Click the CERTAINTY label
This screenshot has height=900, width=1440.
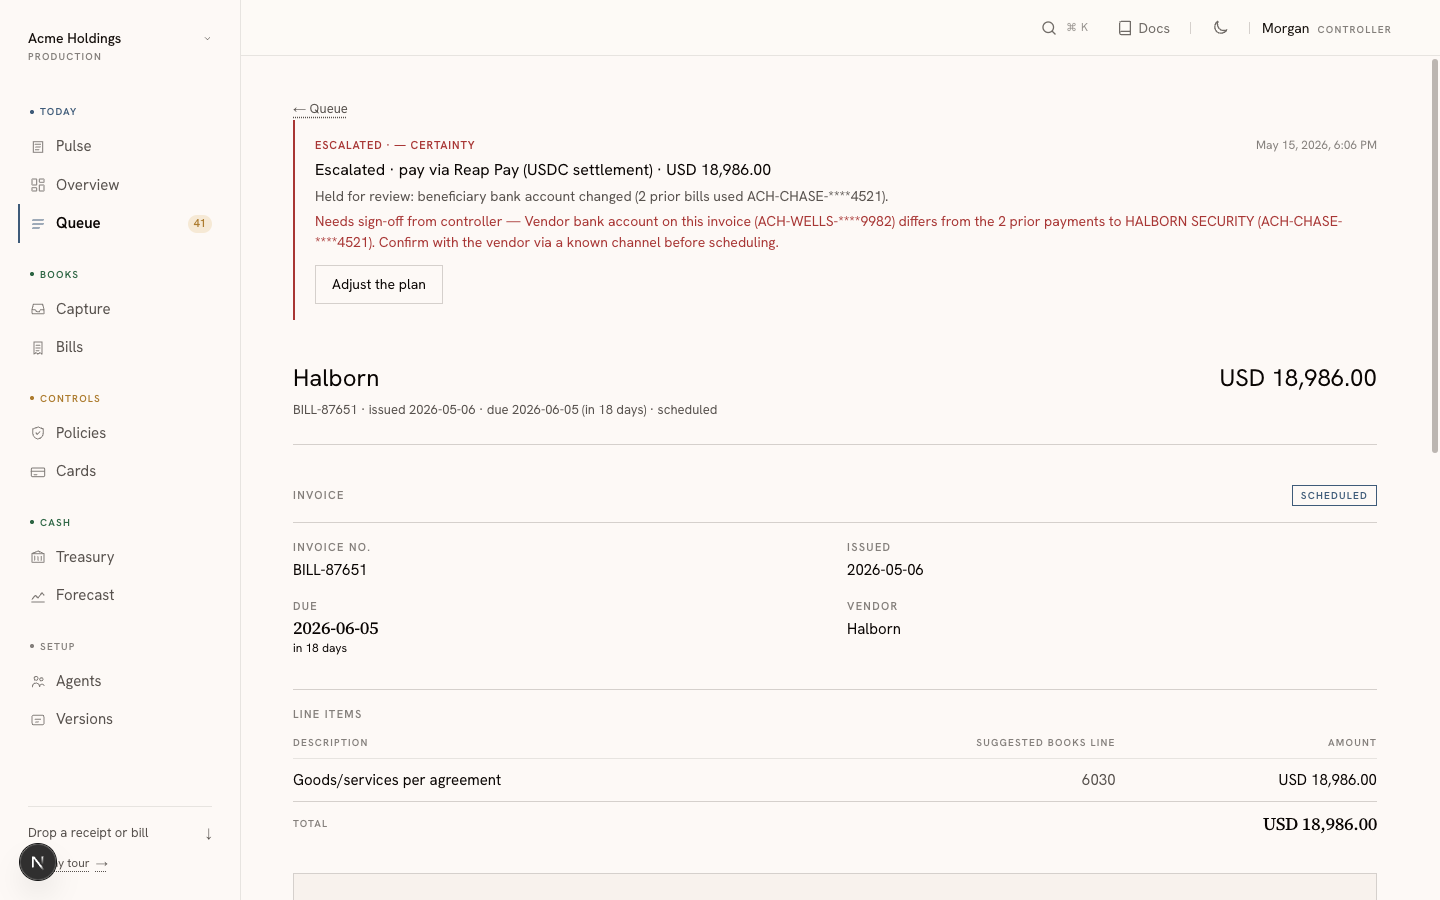click(442, 146)
